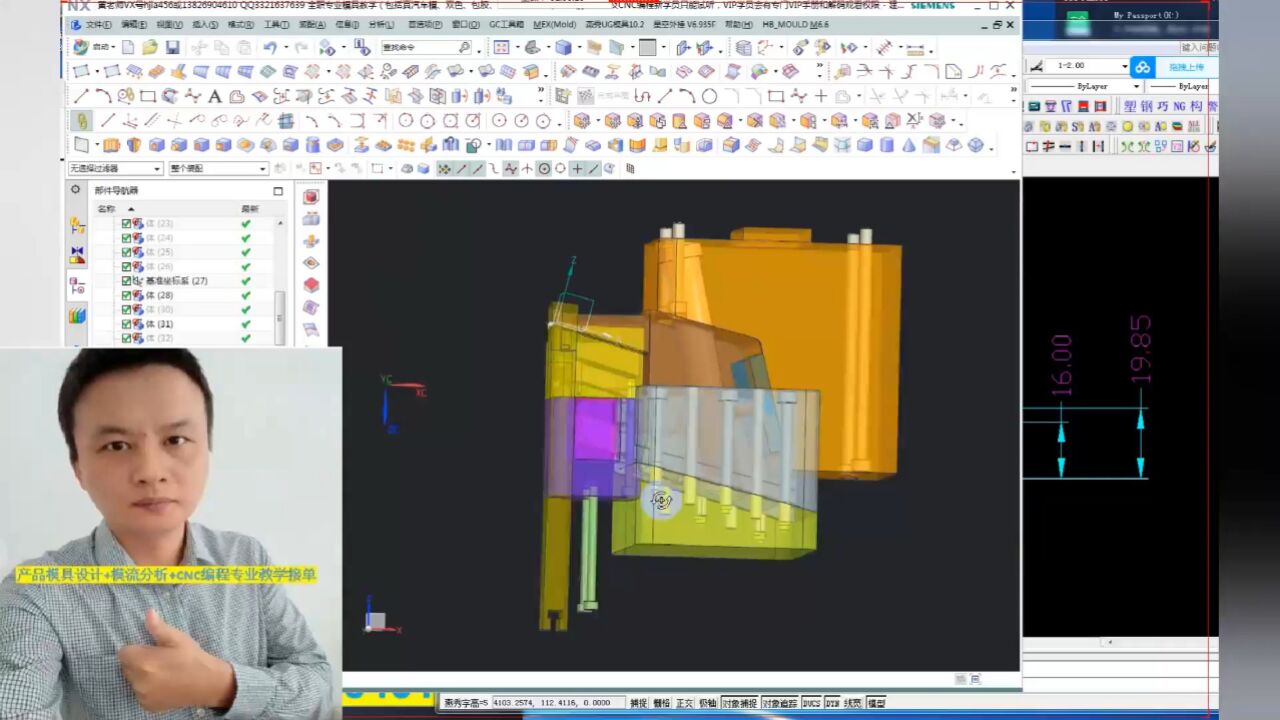Uncheck the 体 (28) checkbox

coord(126,295)
